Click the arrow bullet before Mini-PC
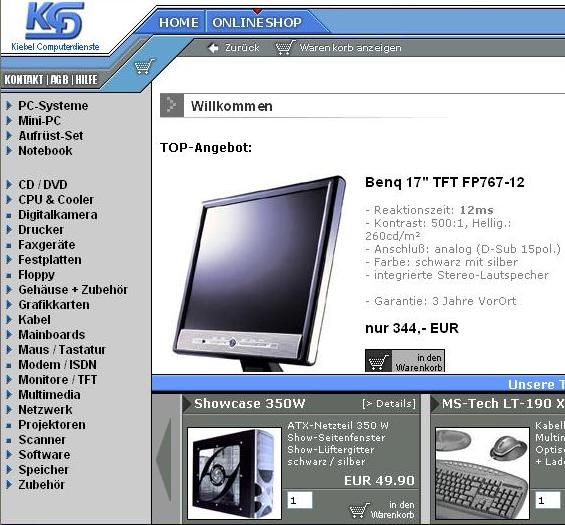The image size is (565, 525). (x=9, y=120)
